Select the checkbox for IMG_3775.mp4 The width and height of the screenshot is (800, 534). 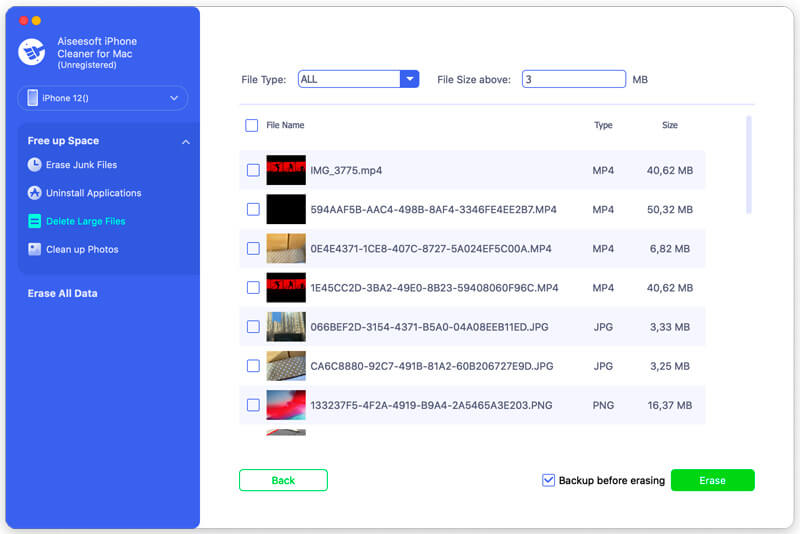tap(253, 170)
